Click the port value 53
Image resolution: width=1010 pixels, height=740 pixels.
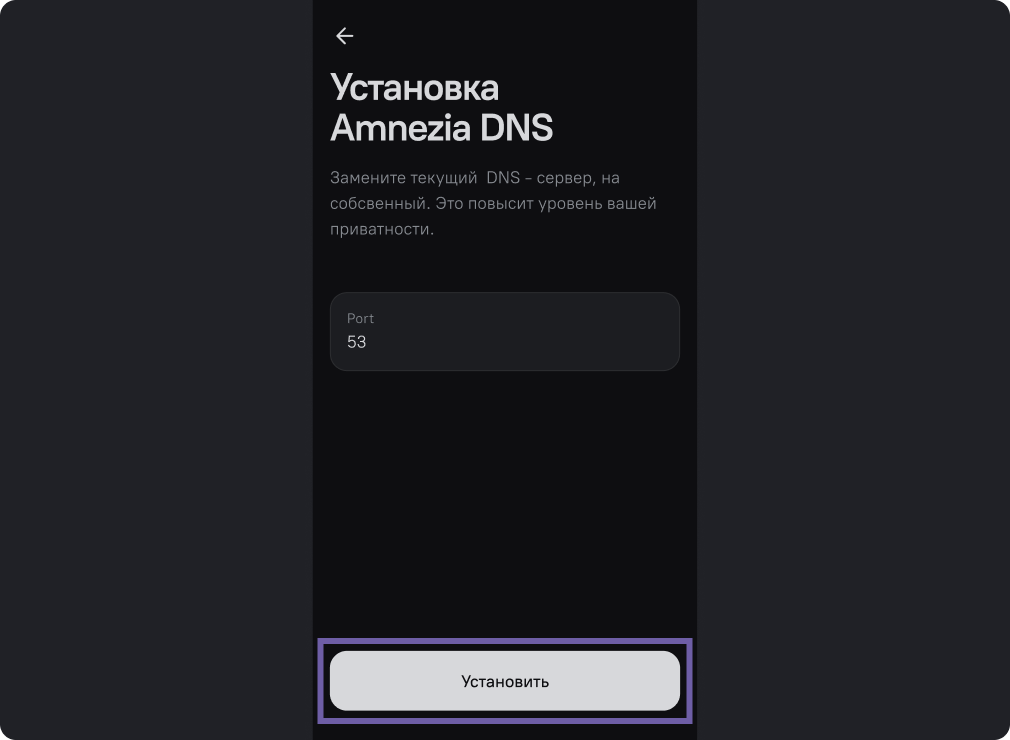356,342
